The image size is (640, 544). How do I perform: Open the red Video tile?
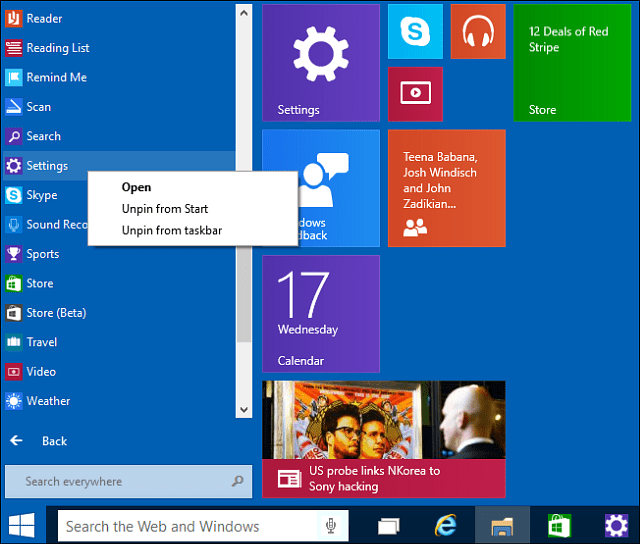(x=415, y=94)
